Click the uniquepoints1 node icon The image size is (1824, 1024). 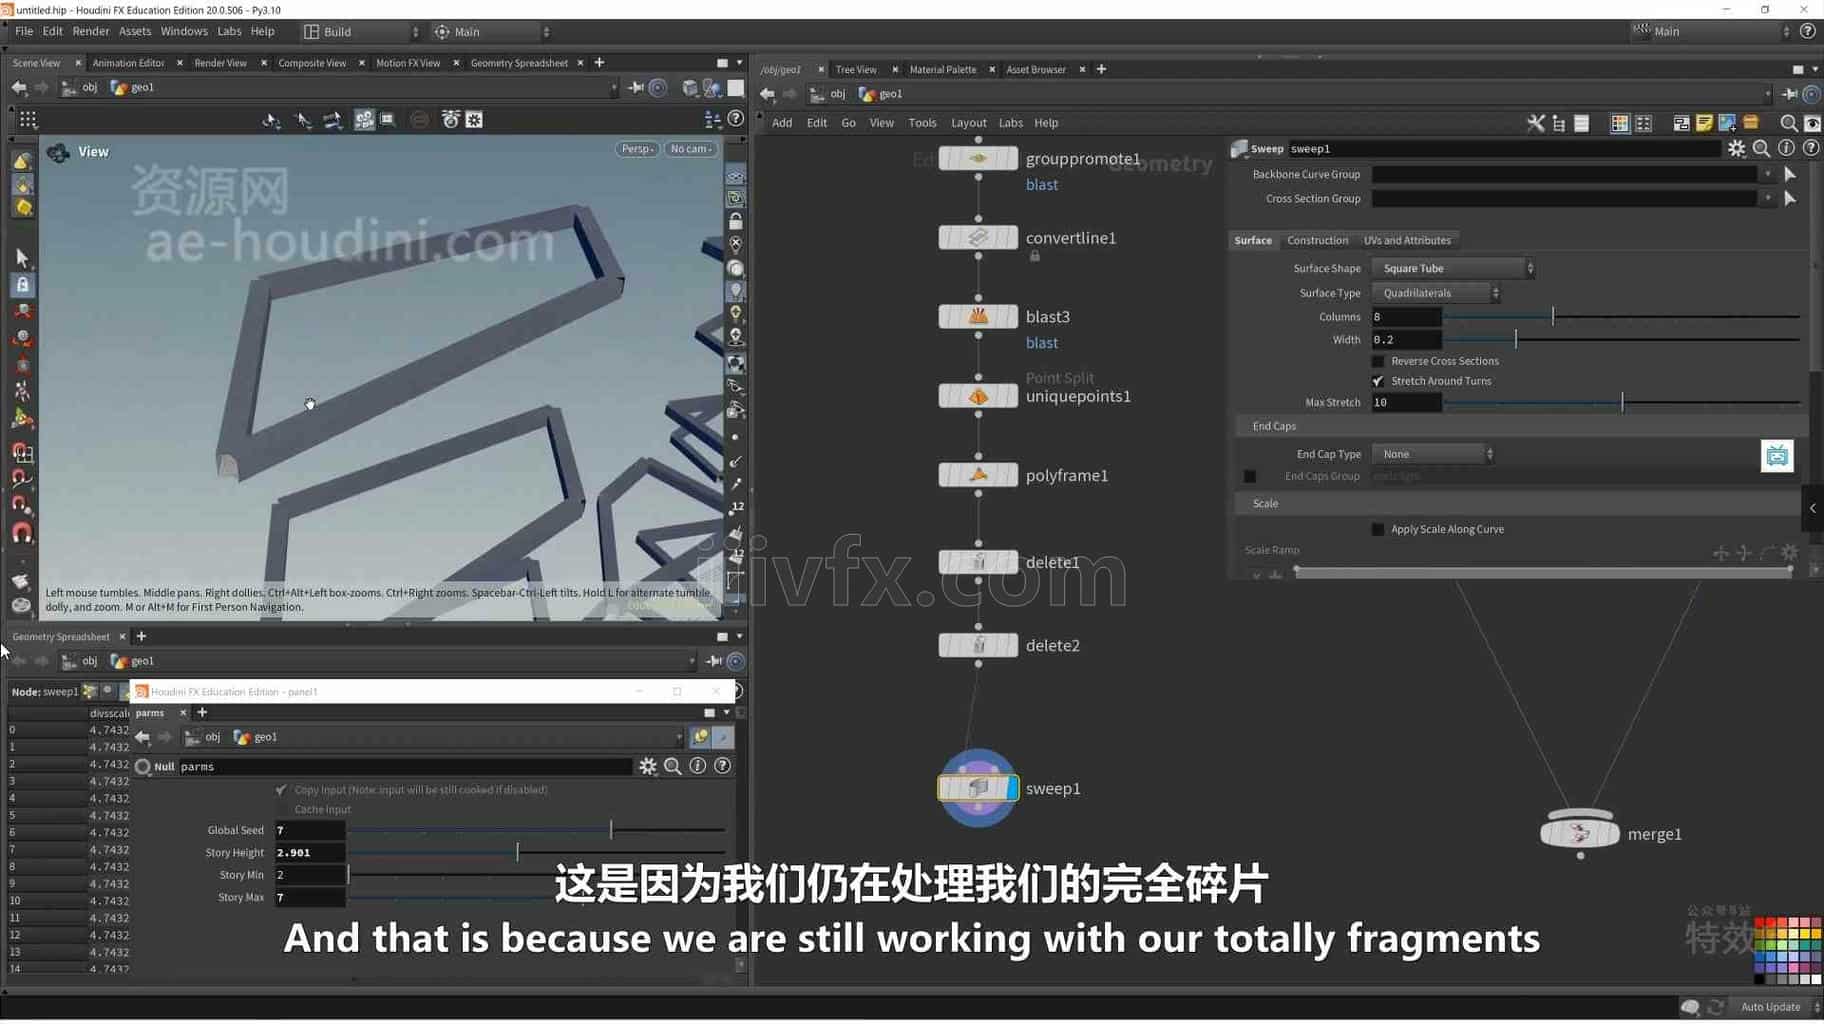978,396
